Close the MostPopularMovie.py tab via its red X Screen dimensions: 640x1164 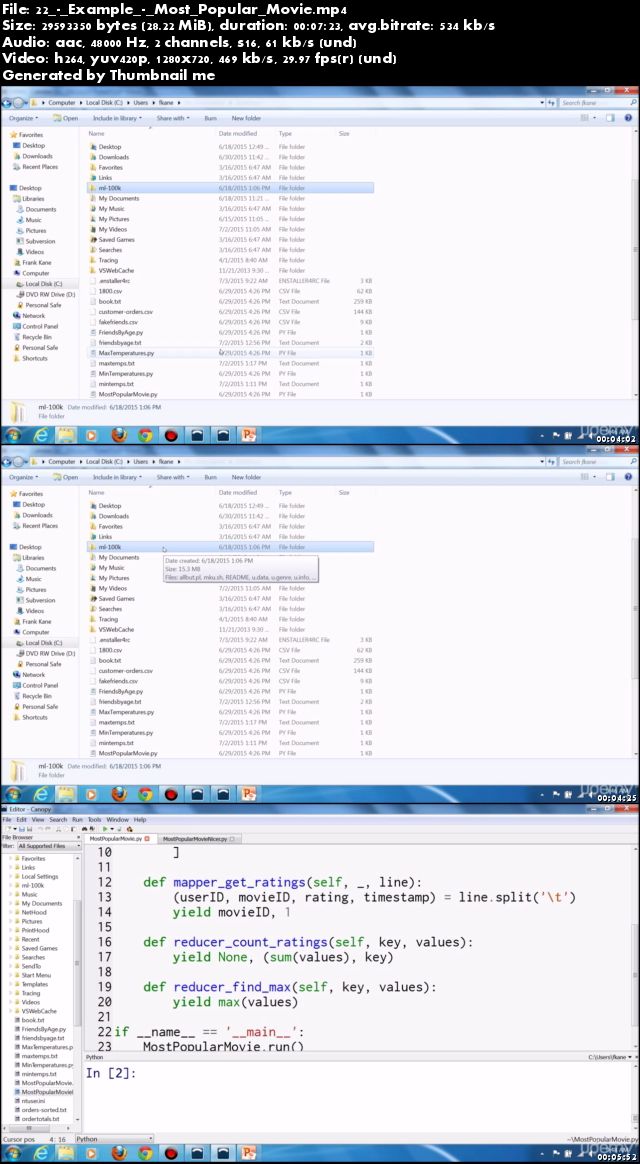(147, 838)
